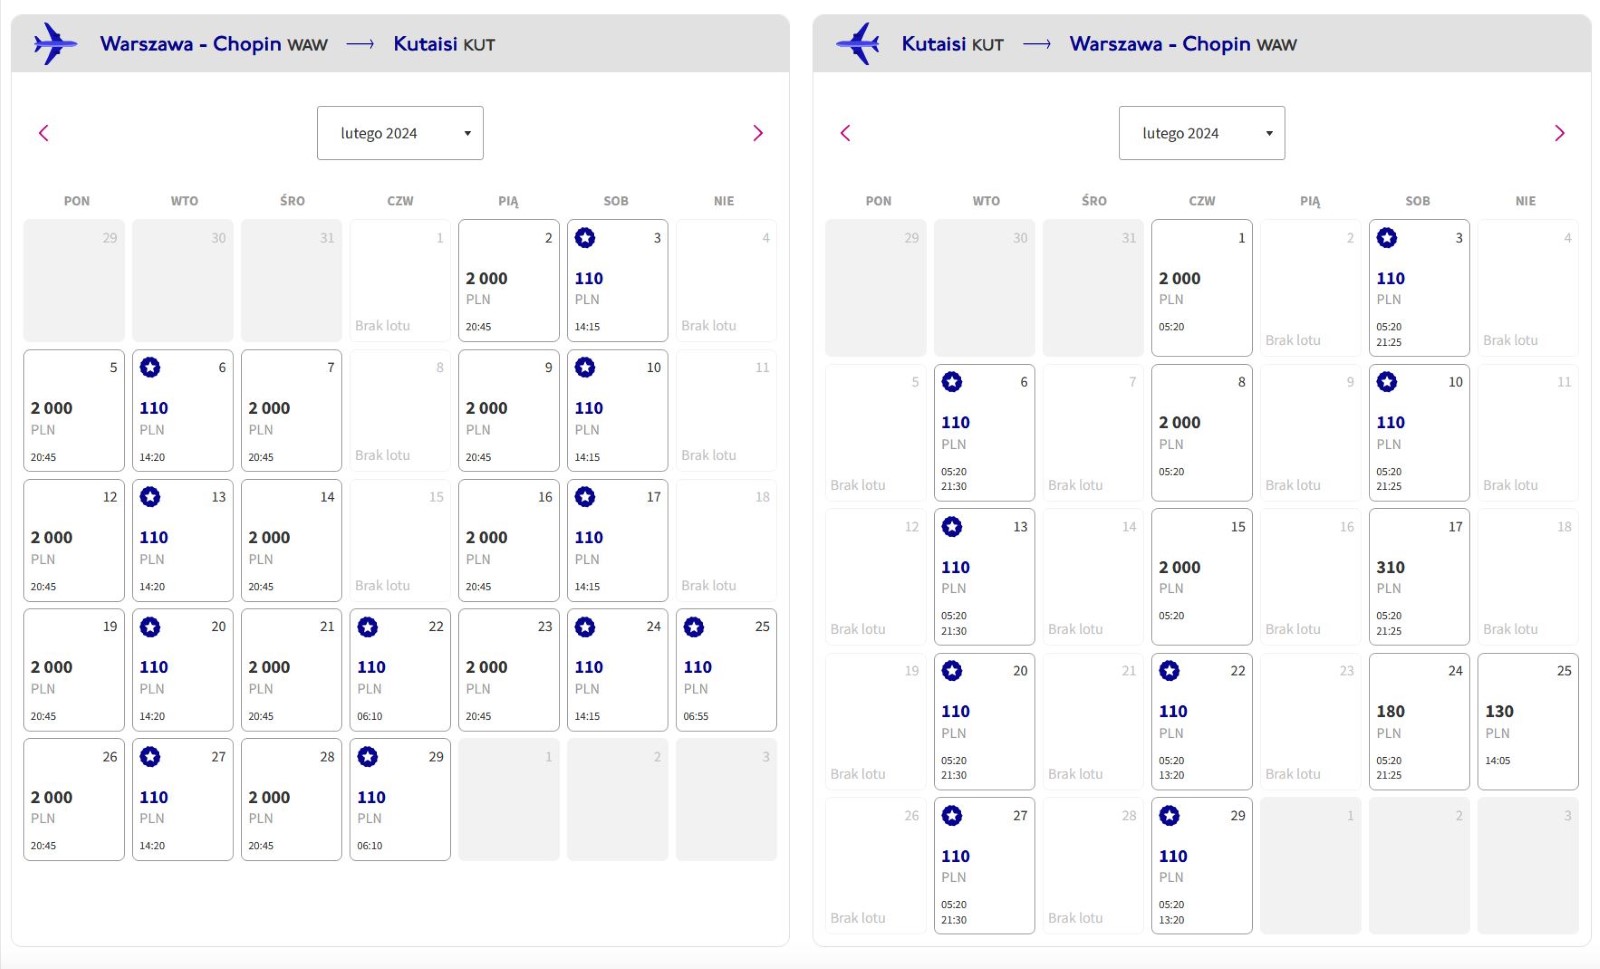Viewport: 1600px width, 969px height.
Task: Open the lutego 2024 month dropdown for Kutaisi–Warszawa
Action: click(x=1202, y=133)
